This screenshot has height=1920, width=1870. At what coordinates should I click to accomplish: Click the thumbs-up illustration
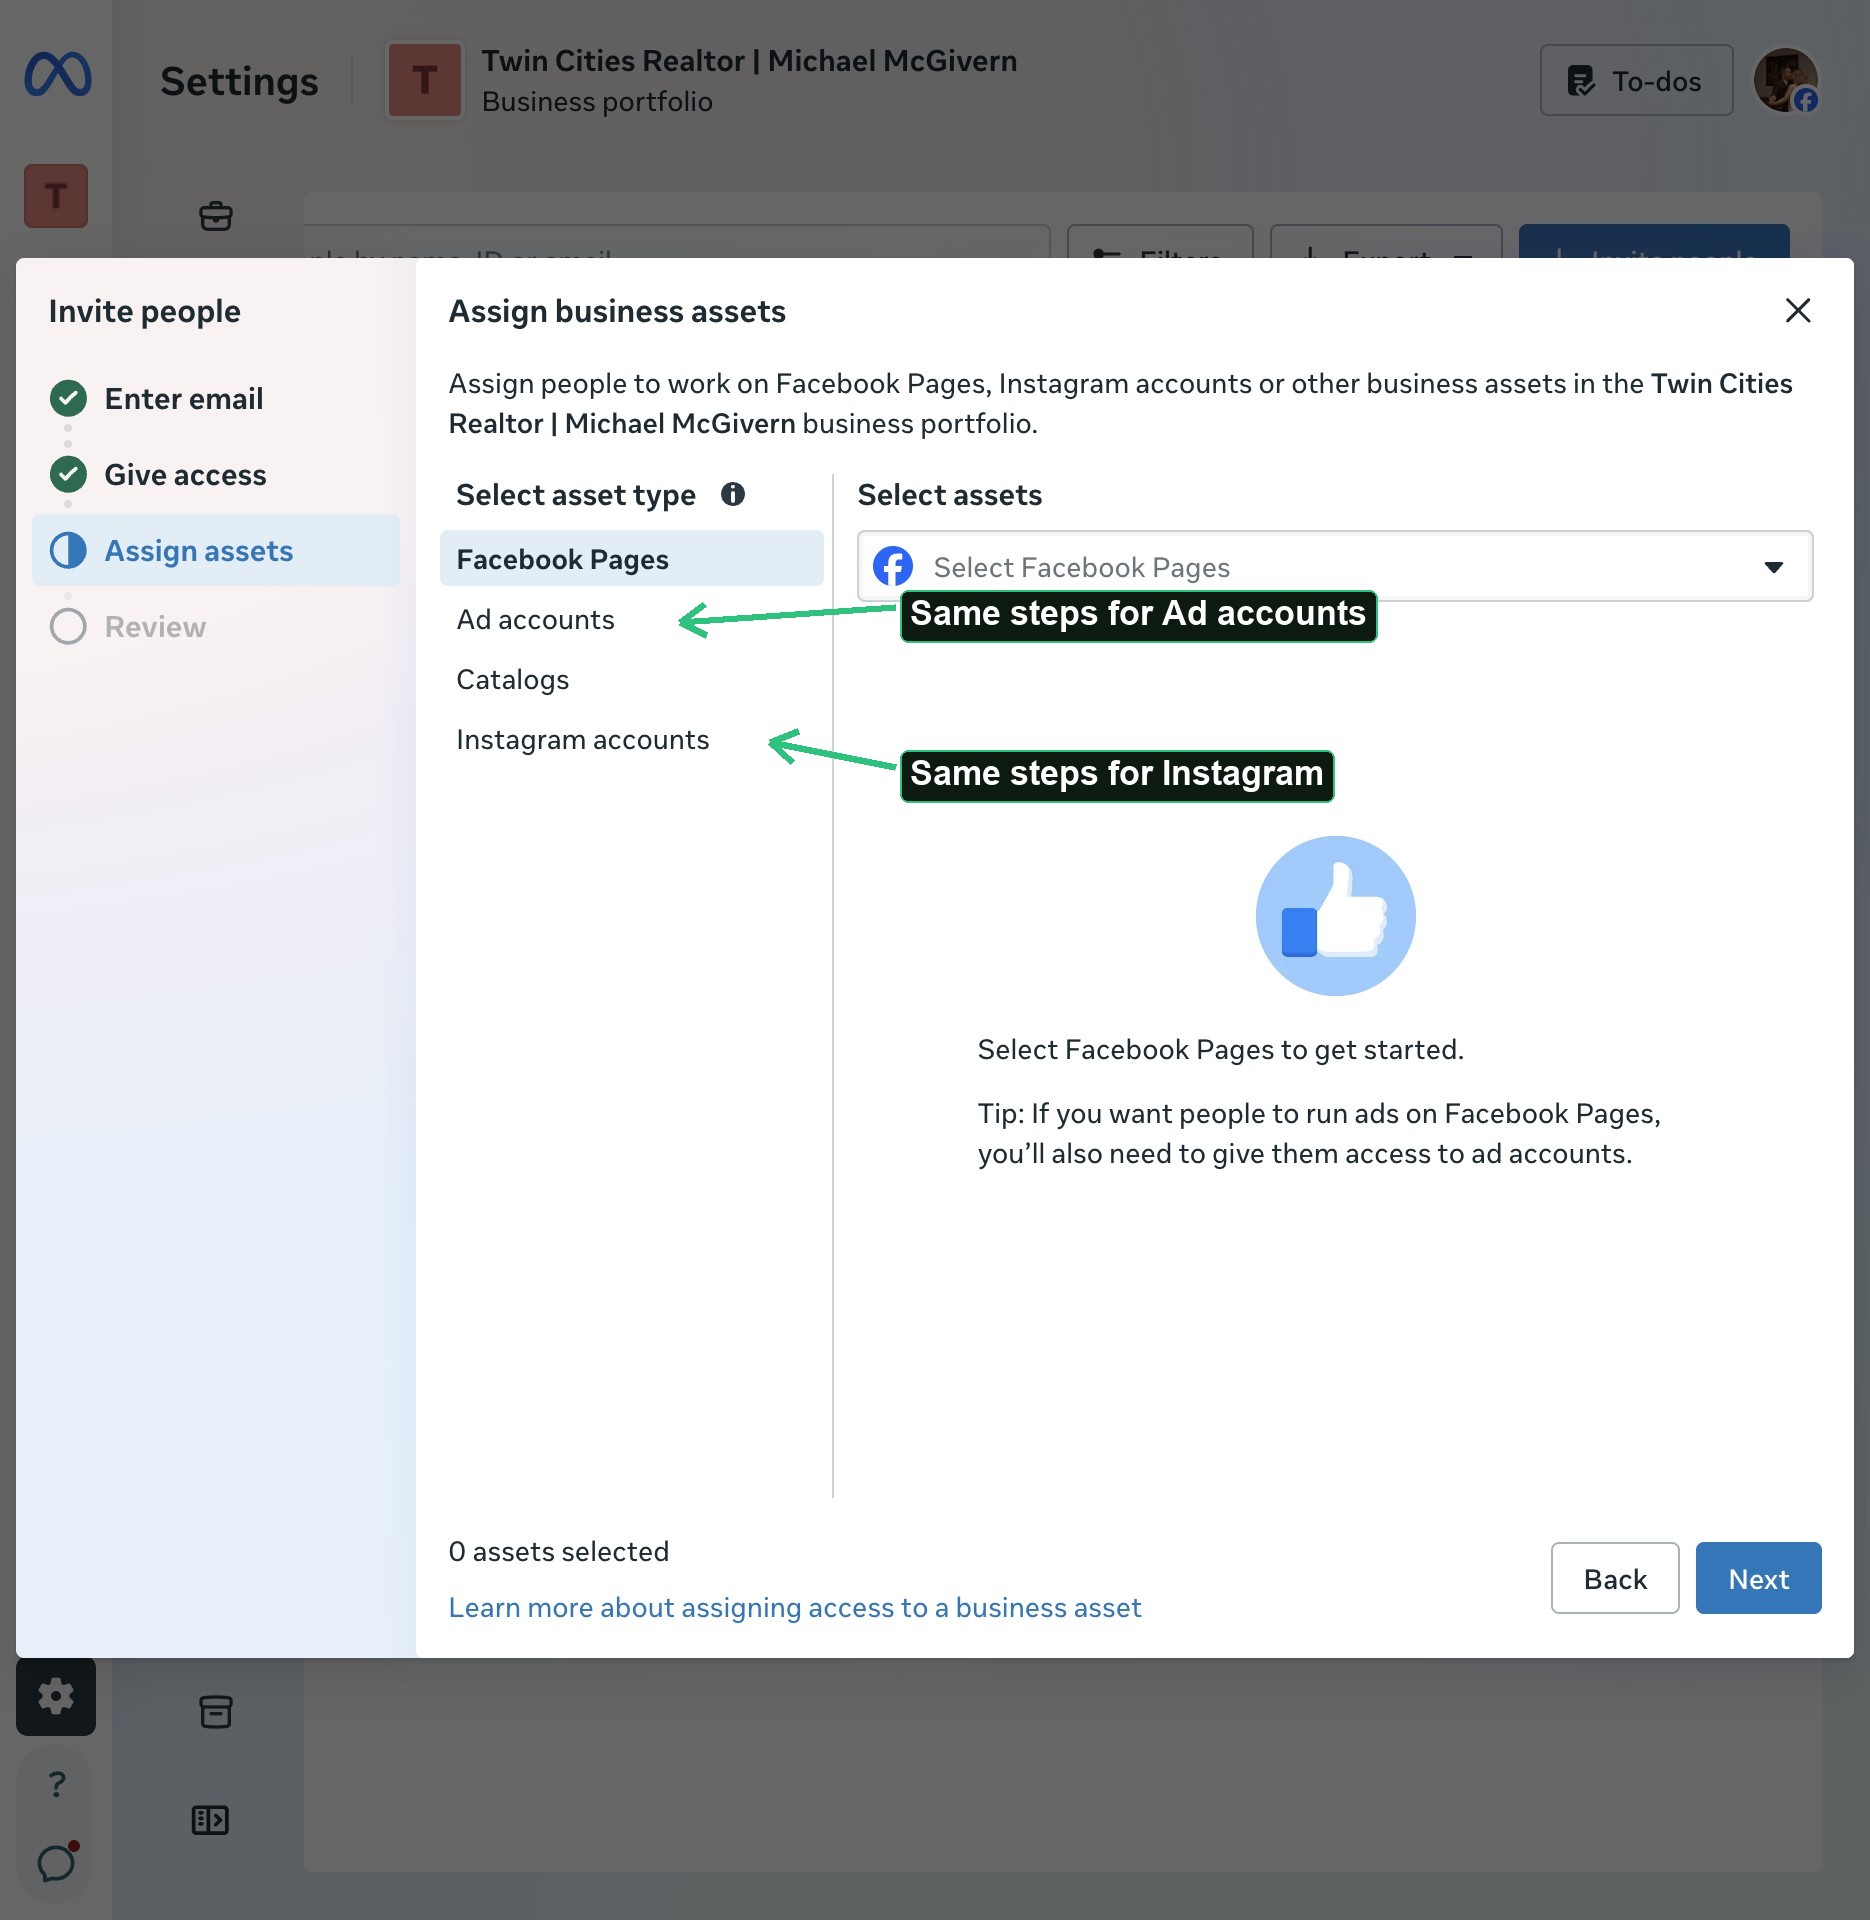tap(1335, 915)
